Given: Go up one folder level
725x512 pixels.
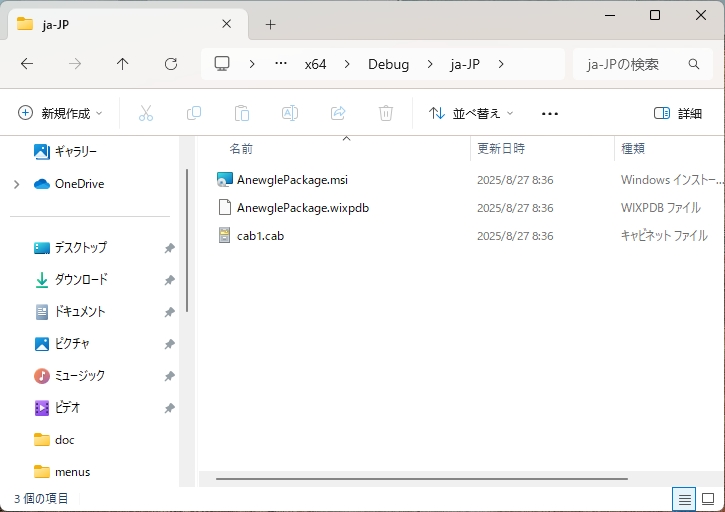Looking at the screenshot, I should tap(123, 64).
